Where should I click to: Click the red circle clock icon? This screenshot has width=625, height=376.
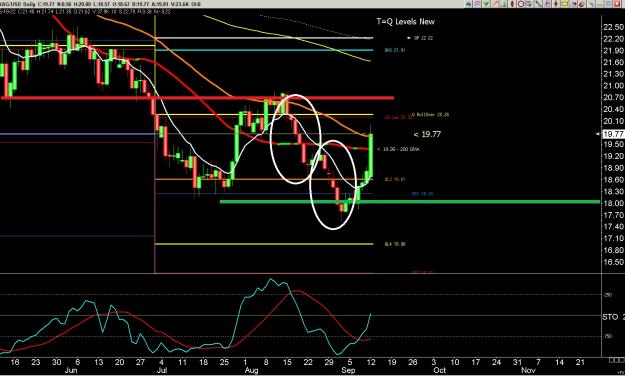521,4
